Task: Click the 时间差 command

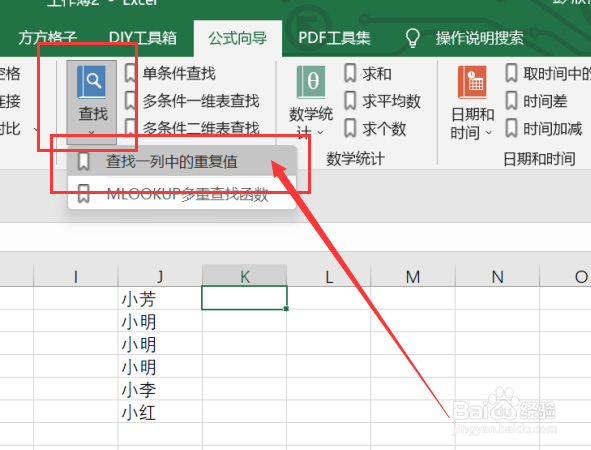Action: tap(545, 101)
